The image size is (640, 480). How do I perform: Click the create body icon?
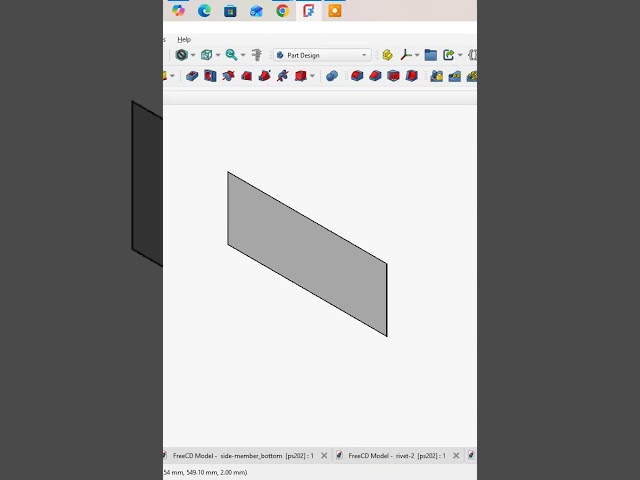point(387,55)
